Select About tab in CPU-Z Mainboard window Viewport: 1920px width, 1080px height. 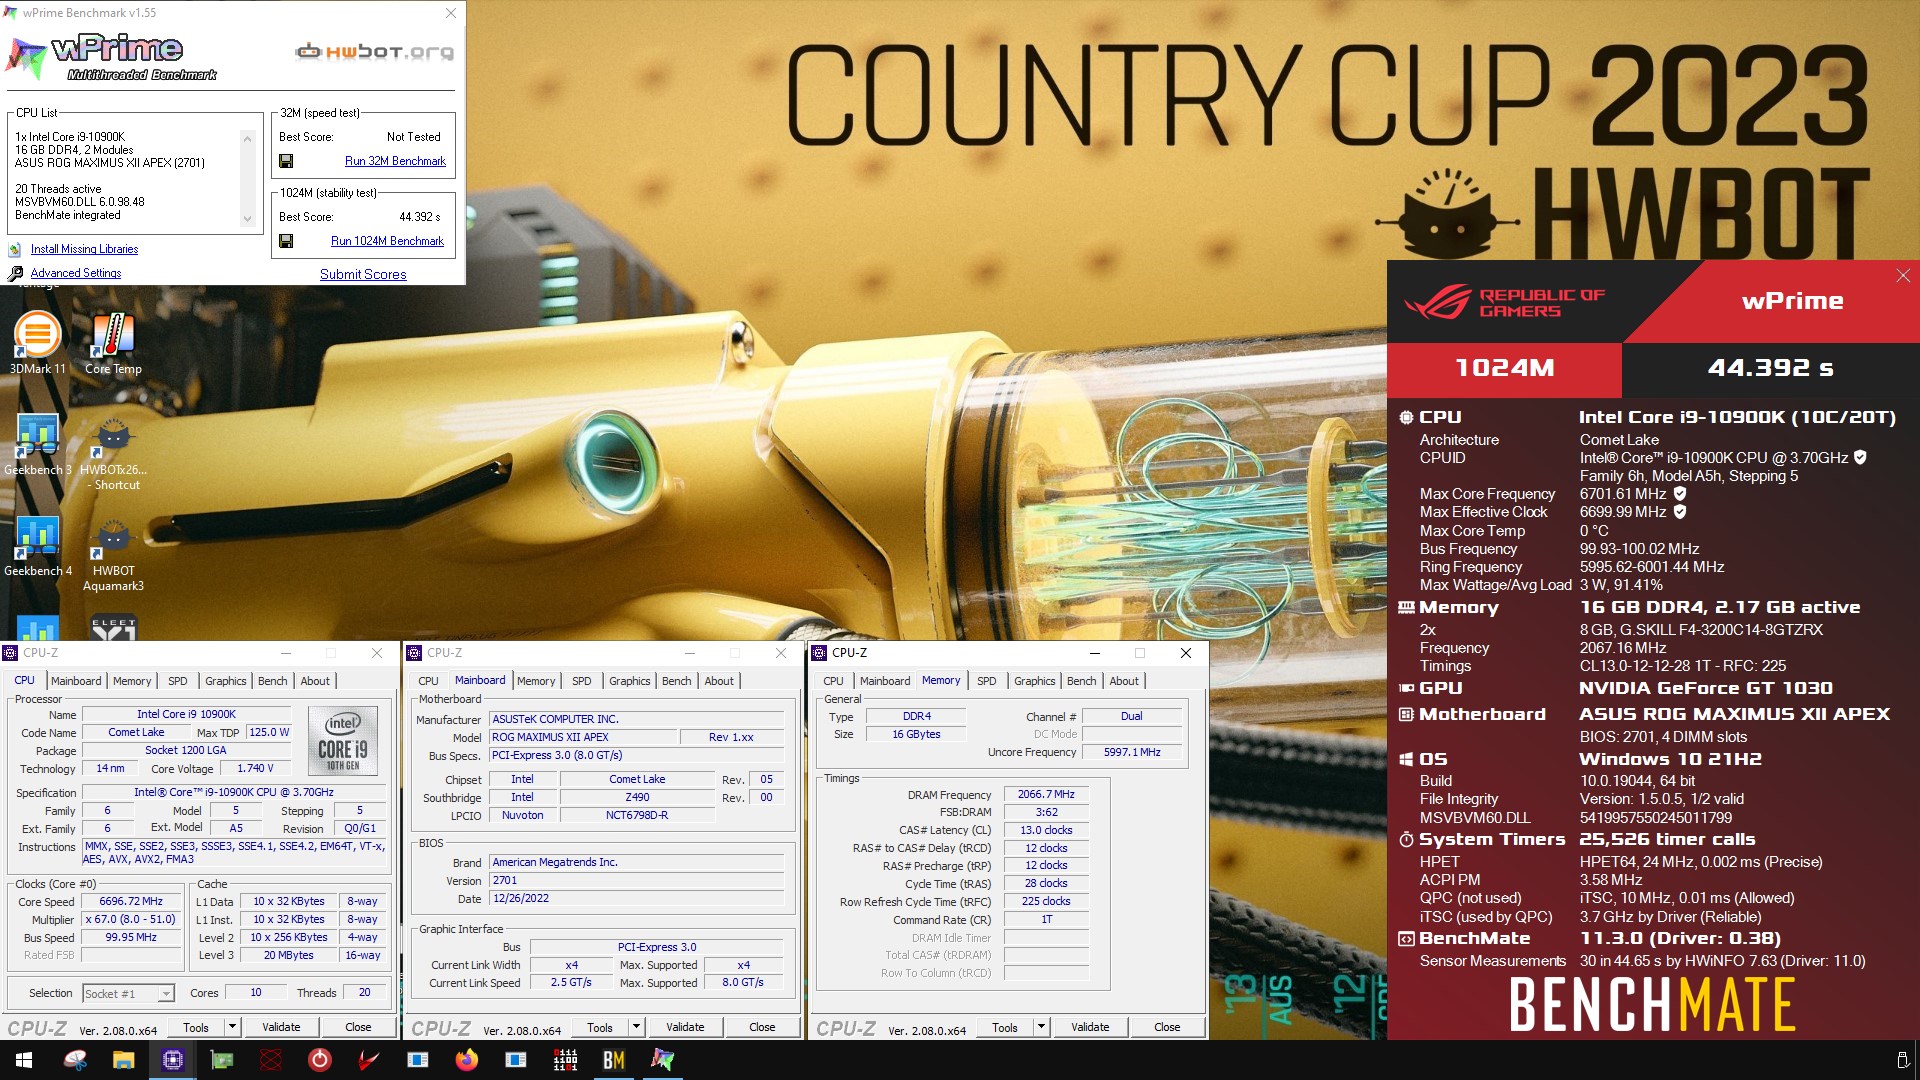[719, 681]
